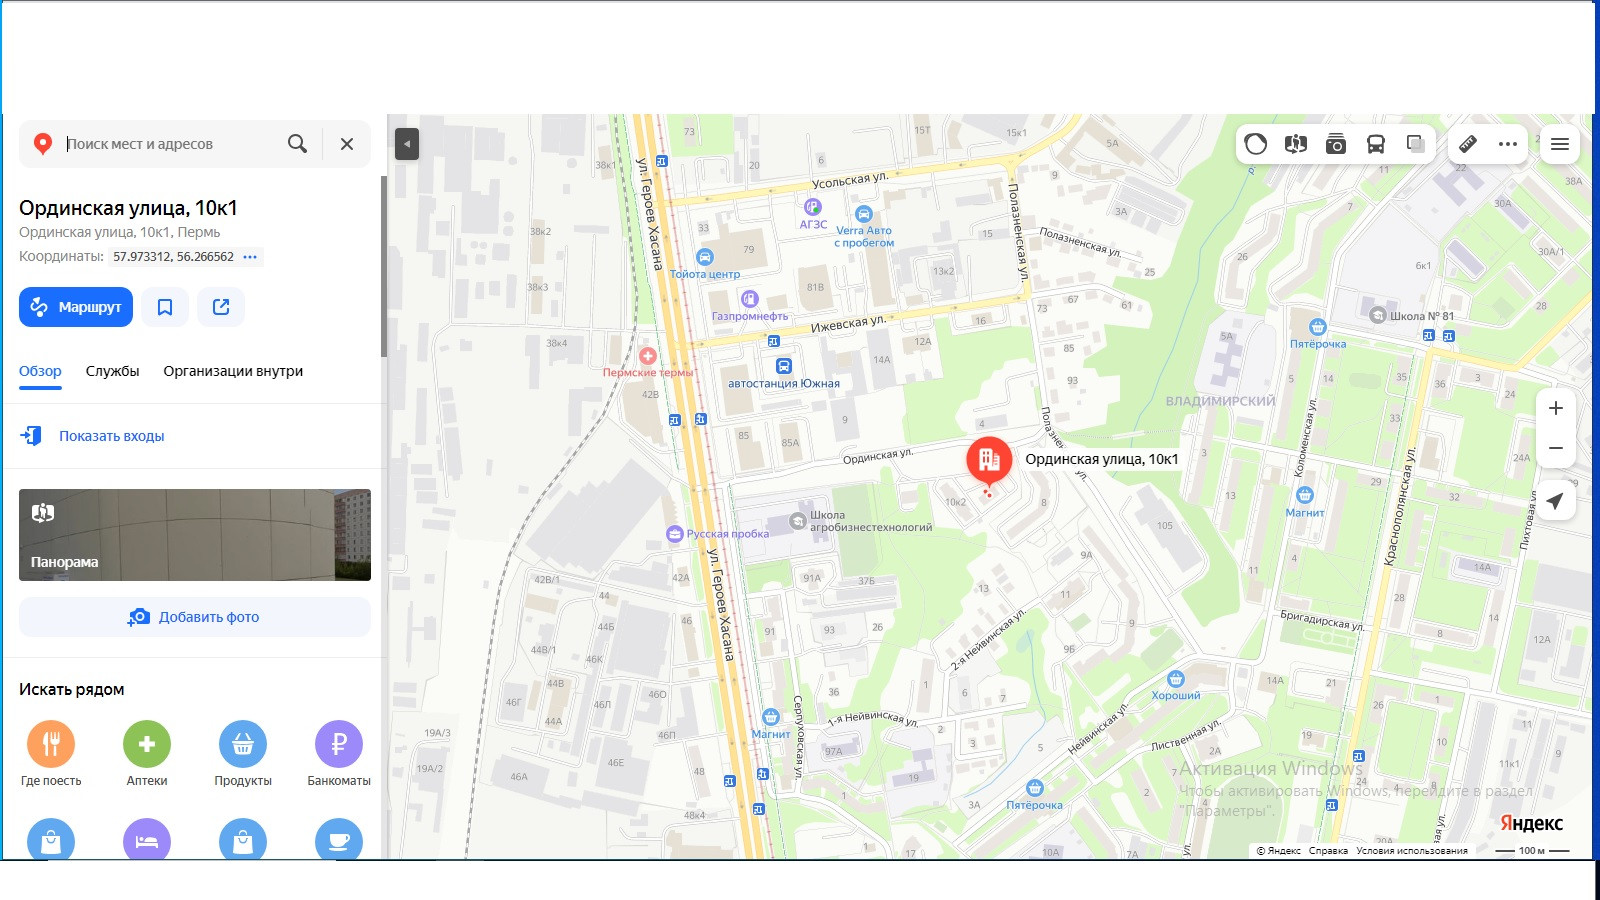The width and height of the screenshot is (1600, 900).
Task: Toggle the traffic jams layer
Action: coord(1256,144)
